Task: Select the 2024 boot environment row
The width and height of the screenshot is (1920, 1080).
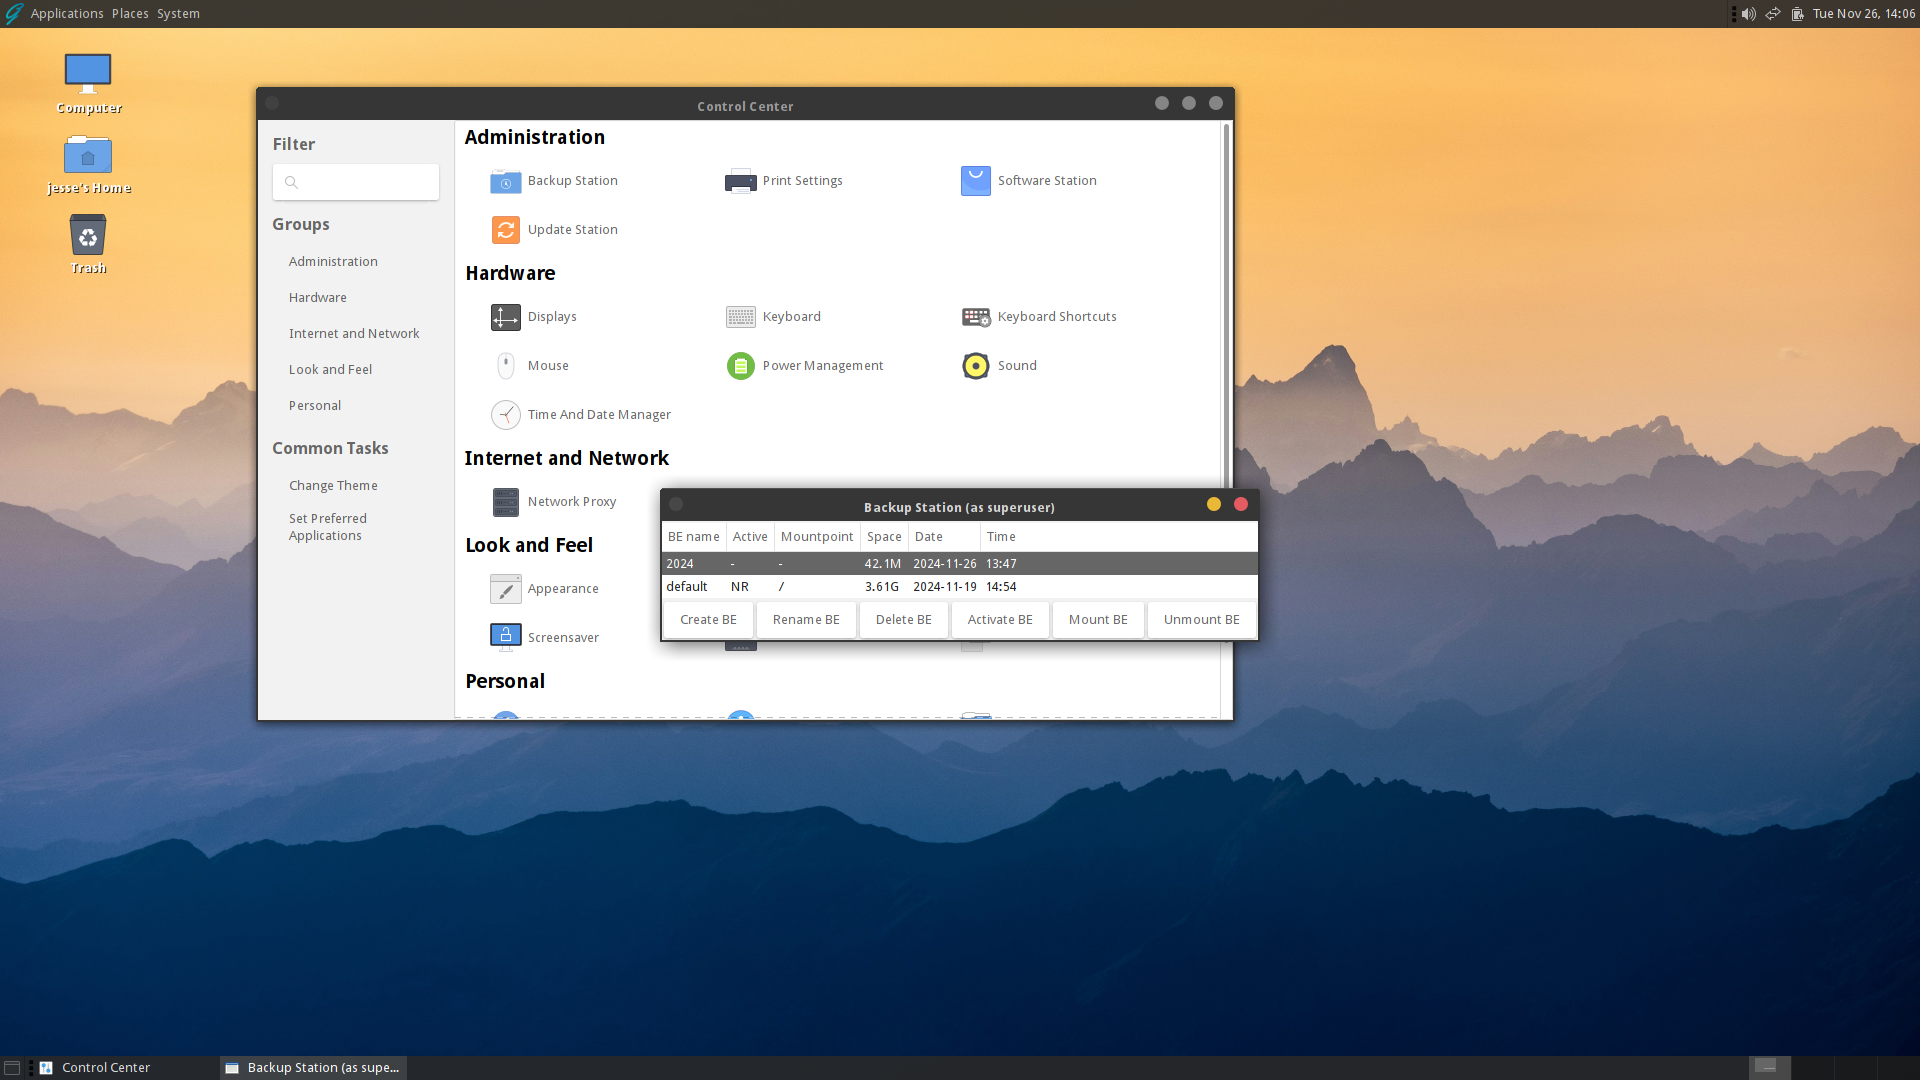Action: click(x=959, y=564)
